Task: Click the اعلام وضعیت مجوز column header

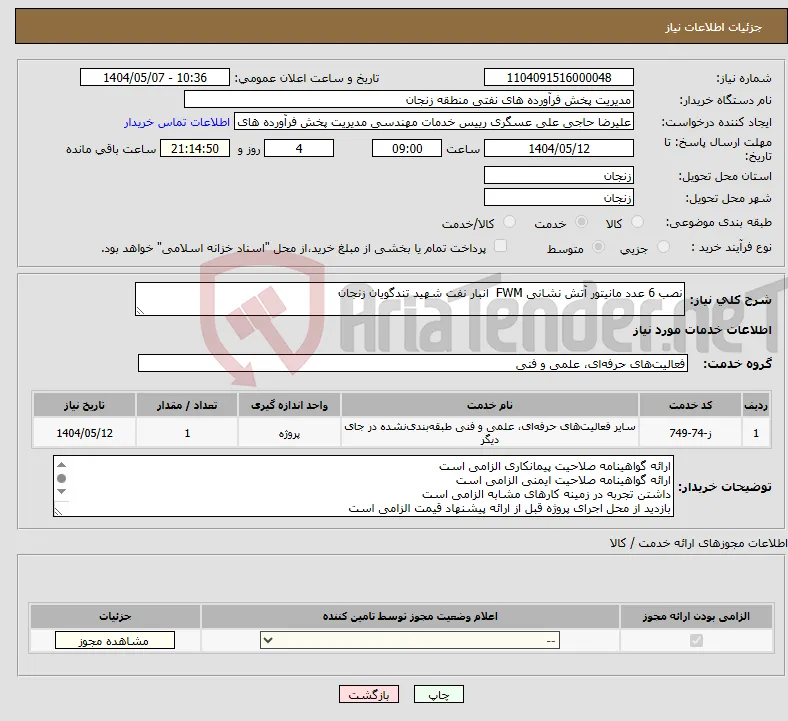Action: (410, 616)
